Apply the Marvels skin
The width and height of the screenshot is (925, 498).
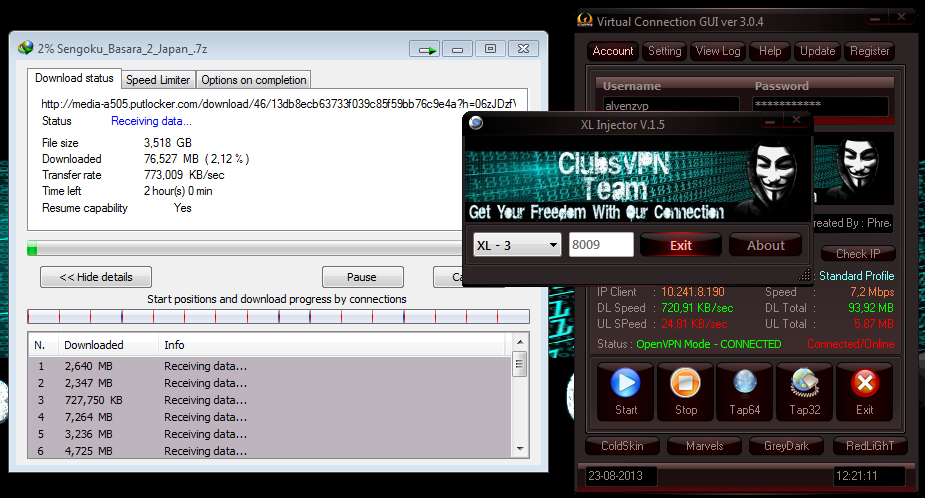704,446
